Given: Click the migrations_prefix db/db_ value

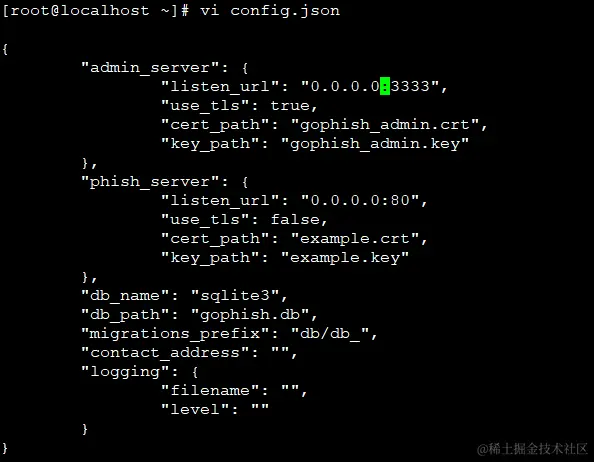Looking at the screenshot, I should tap(330, 333).
